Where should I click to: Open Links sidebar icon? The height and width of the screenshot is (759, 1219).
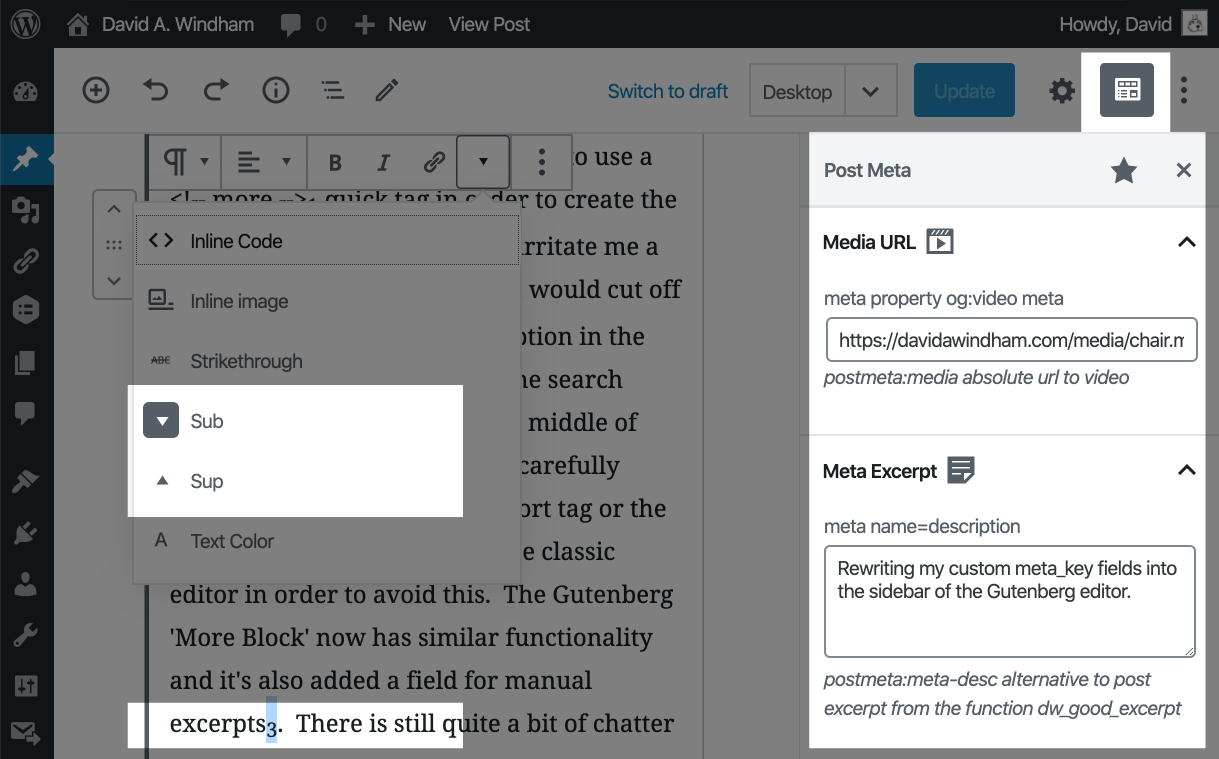tap(26, 262)
